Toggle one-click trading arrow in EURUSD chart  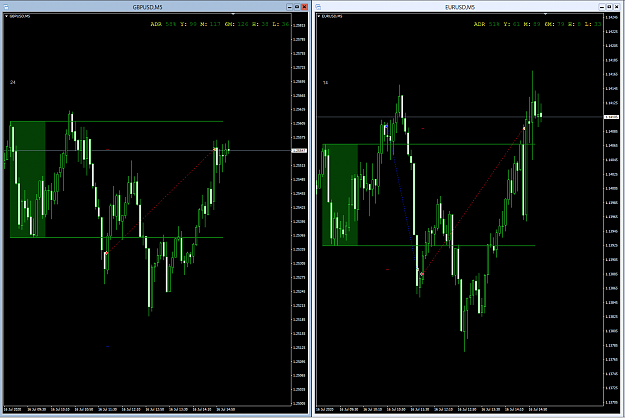pyautogui.click(x=319, y=16)
